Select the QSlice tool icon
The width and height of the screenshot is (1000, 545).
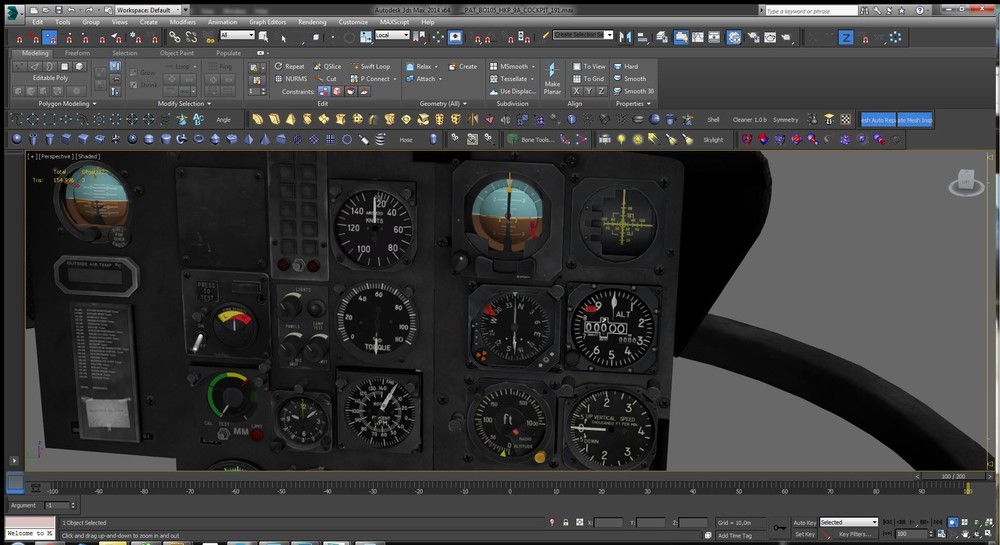[x=316, y=67]
